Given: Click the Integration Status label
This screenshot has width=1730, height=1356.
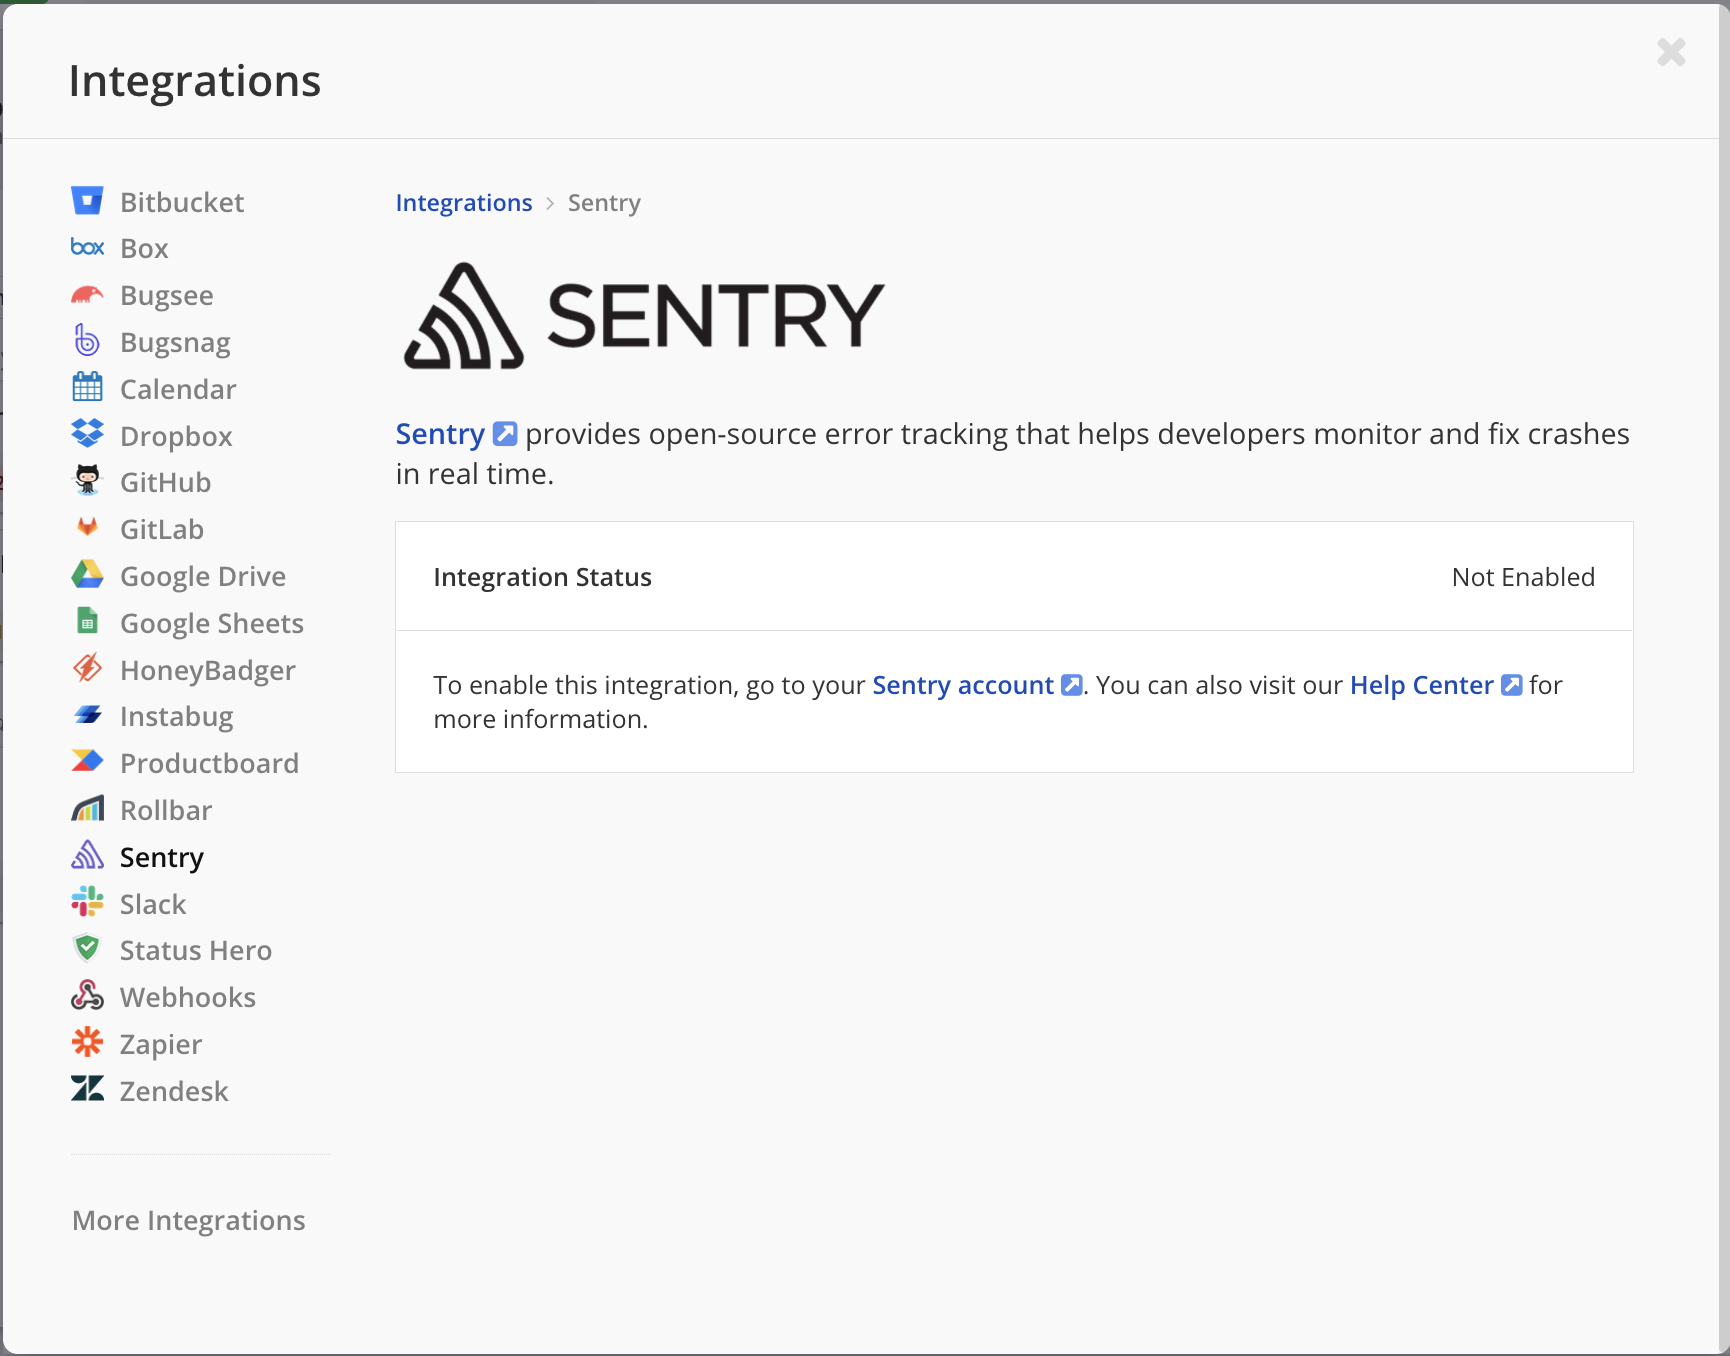Looking at the screenshot, I should [542, 577].
